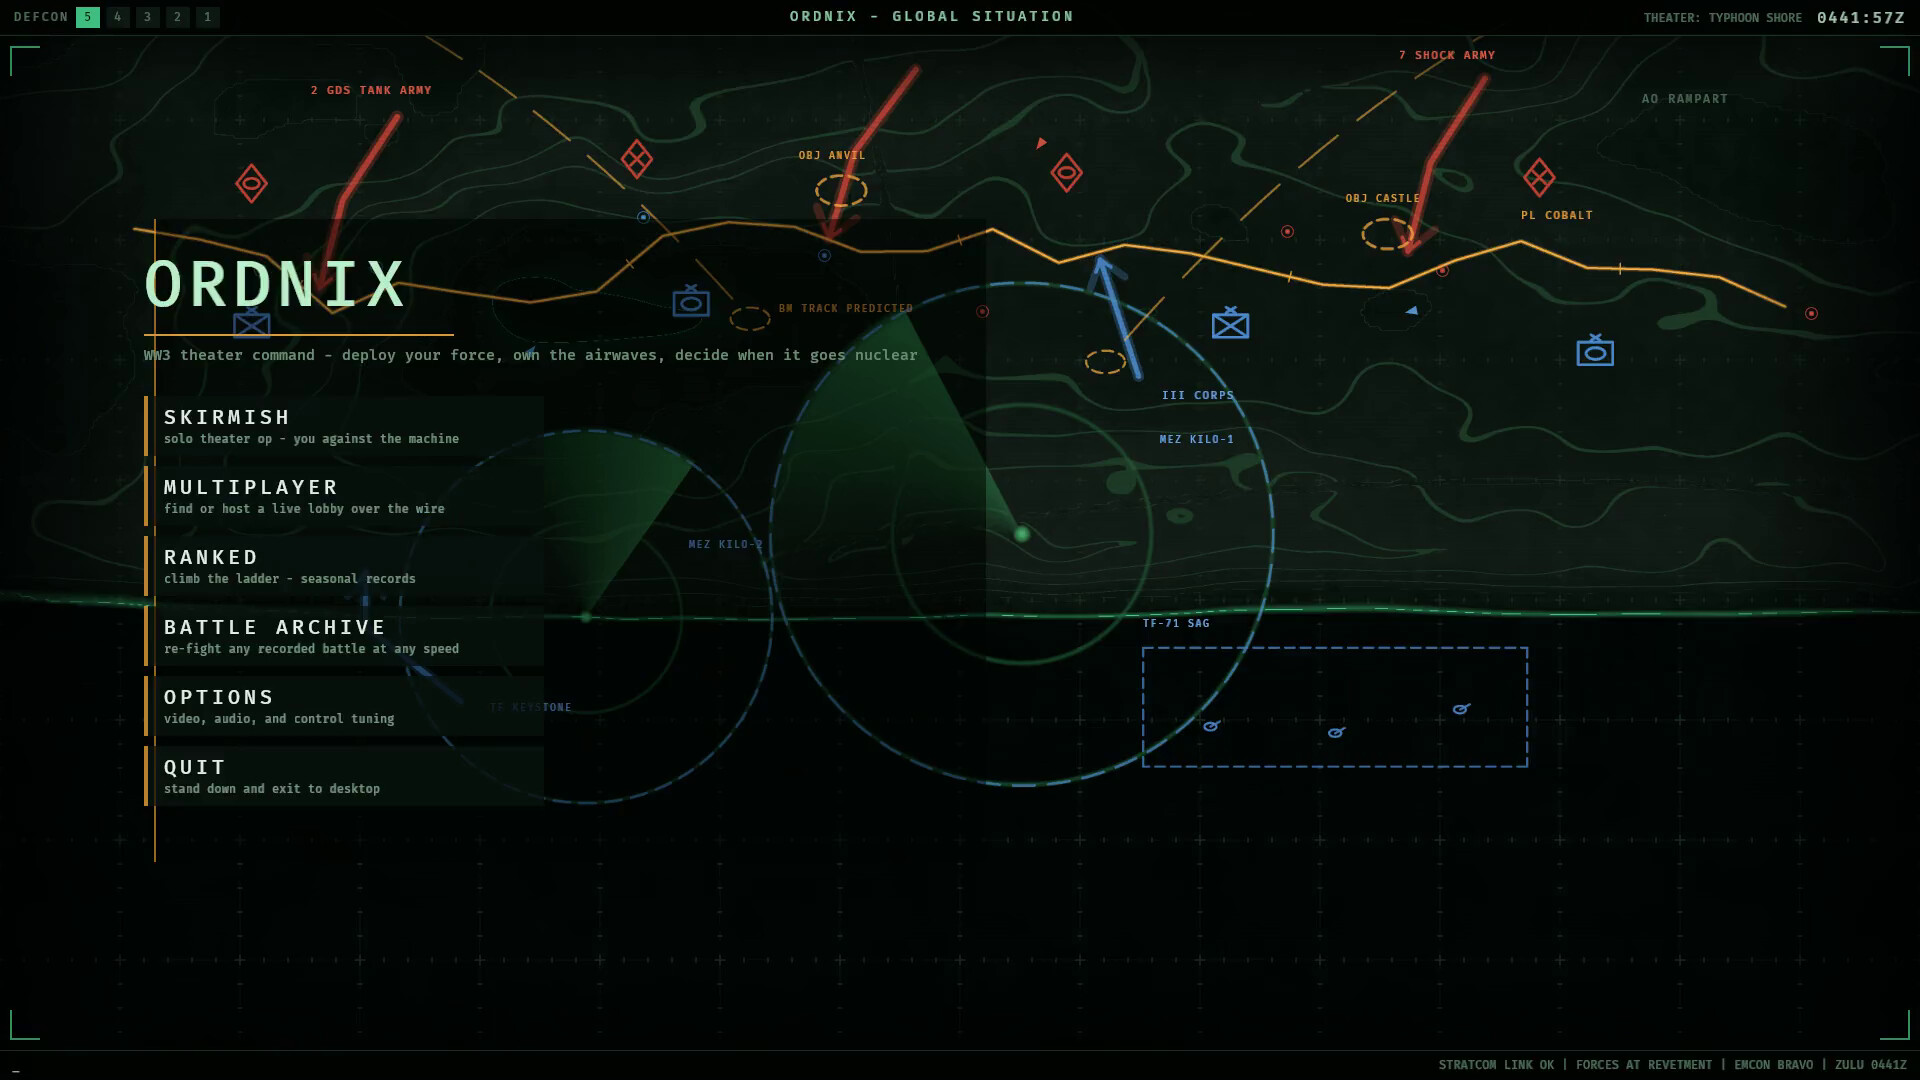Select DEFCON level 4 box

118,17
